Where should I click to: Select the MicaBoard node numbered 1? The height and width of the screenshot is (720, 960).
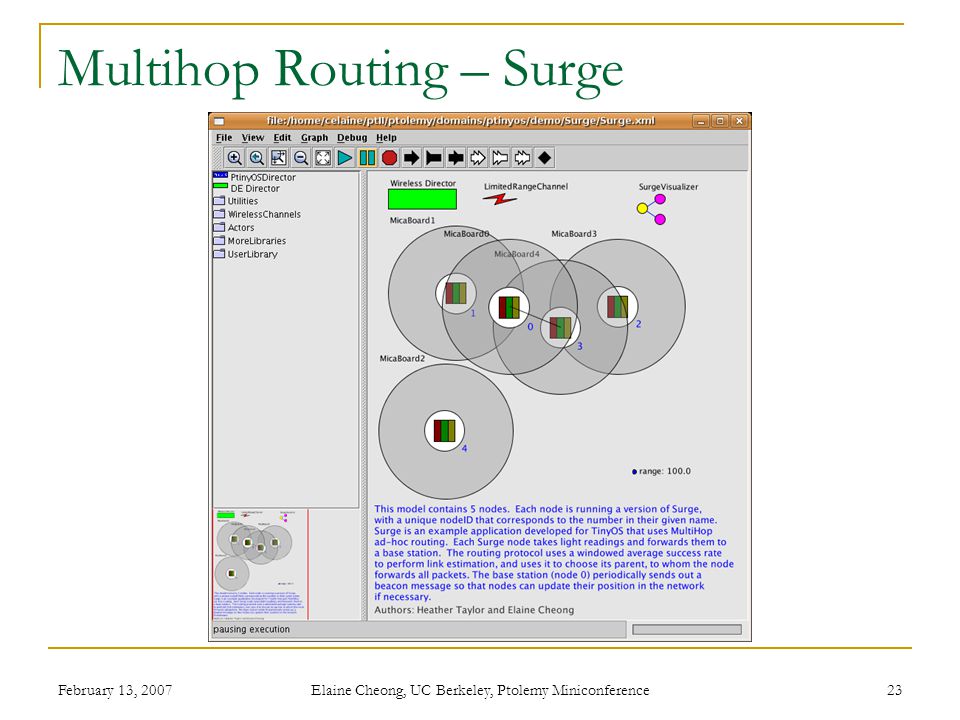[x=456, y=294]
